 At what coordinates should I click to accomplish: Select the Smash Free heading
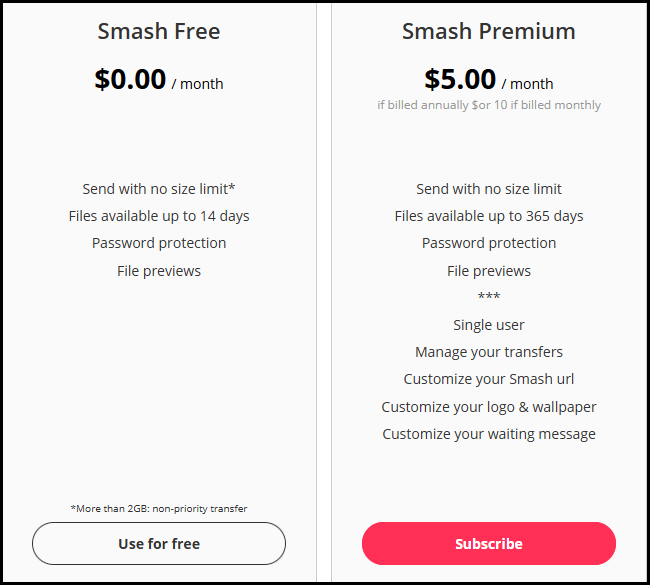(159, 31)
